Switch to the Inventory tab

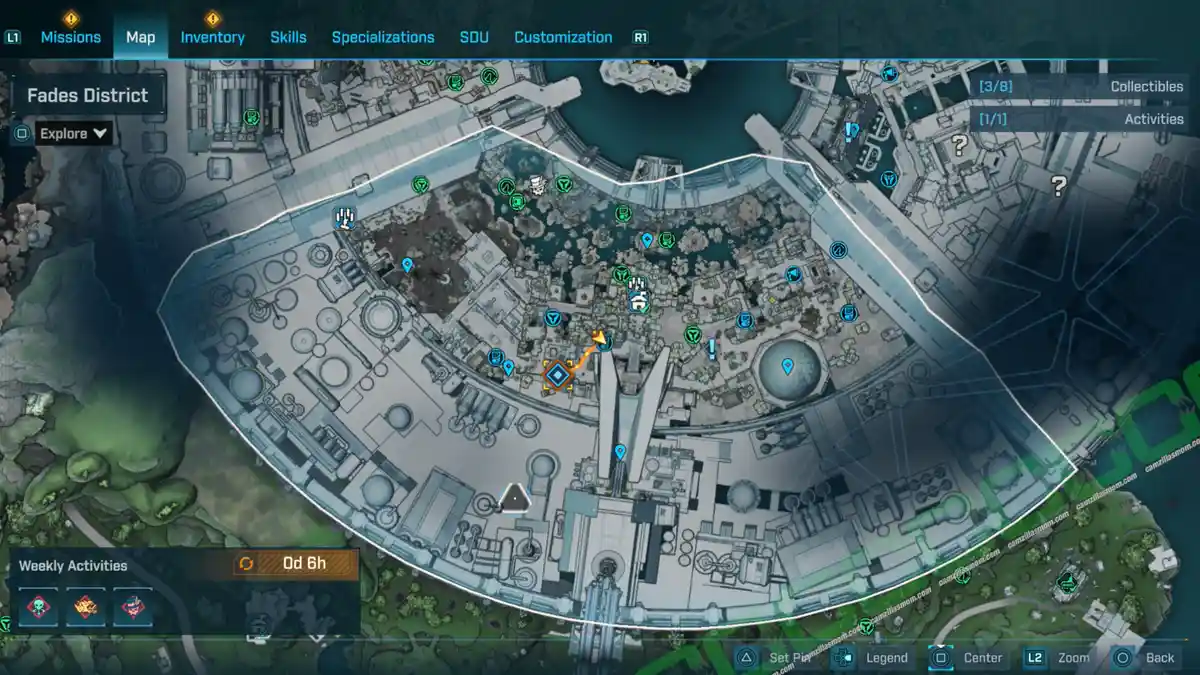(x=212, y=36)
